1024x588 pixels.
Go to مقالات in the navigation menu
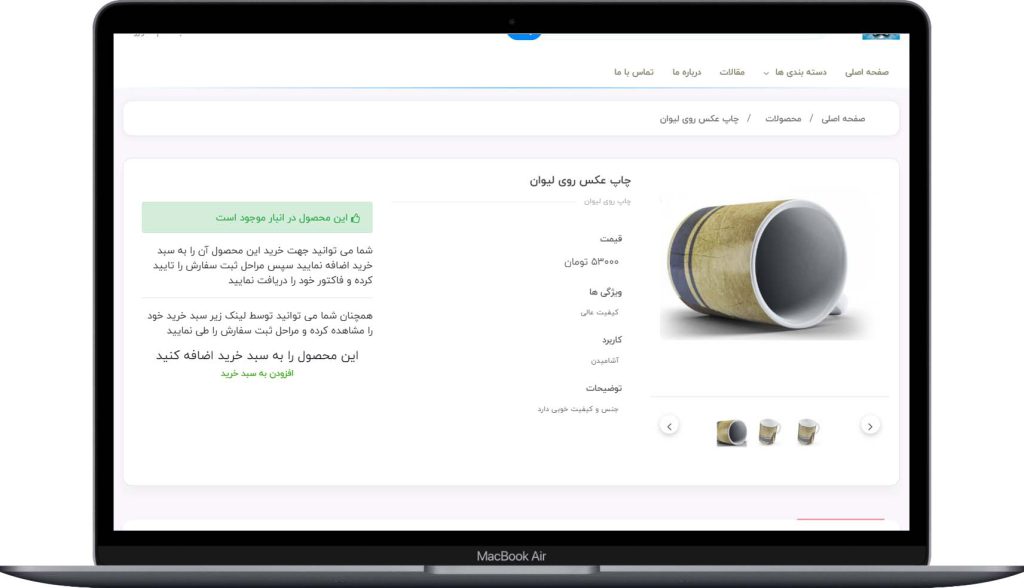(732, 72)
